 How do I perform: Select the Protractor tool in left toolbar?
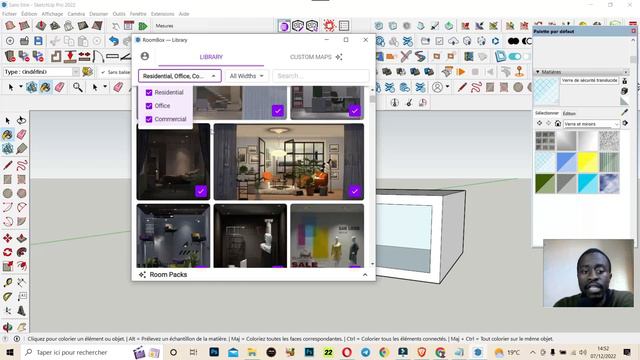[x=7, y=297]
